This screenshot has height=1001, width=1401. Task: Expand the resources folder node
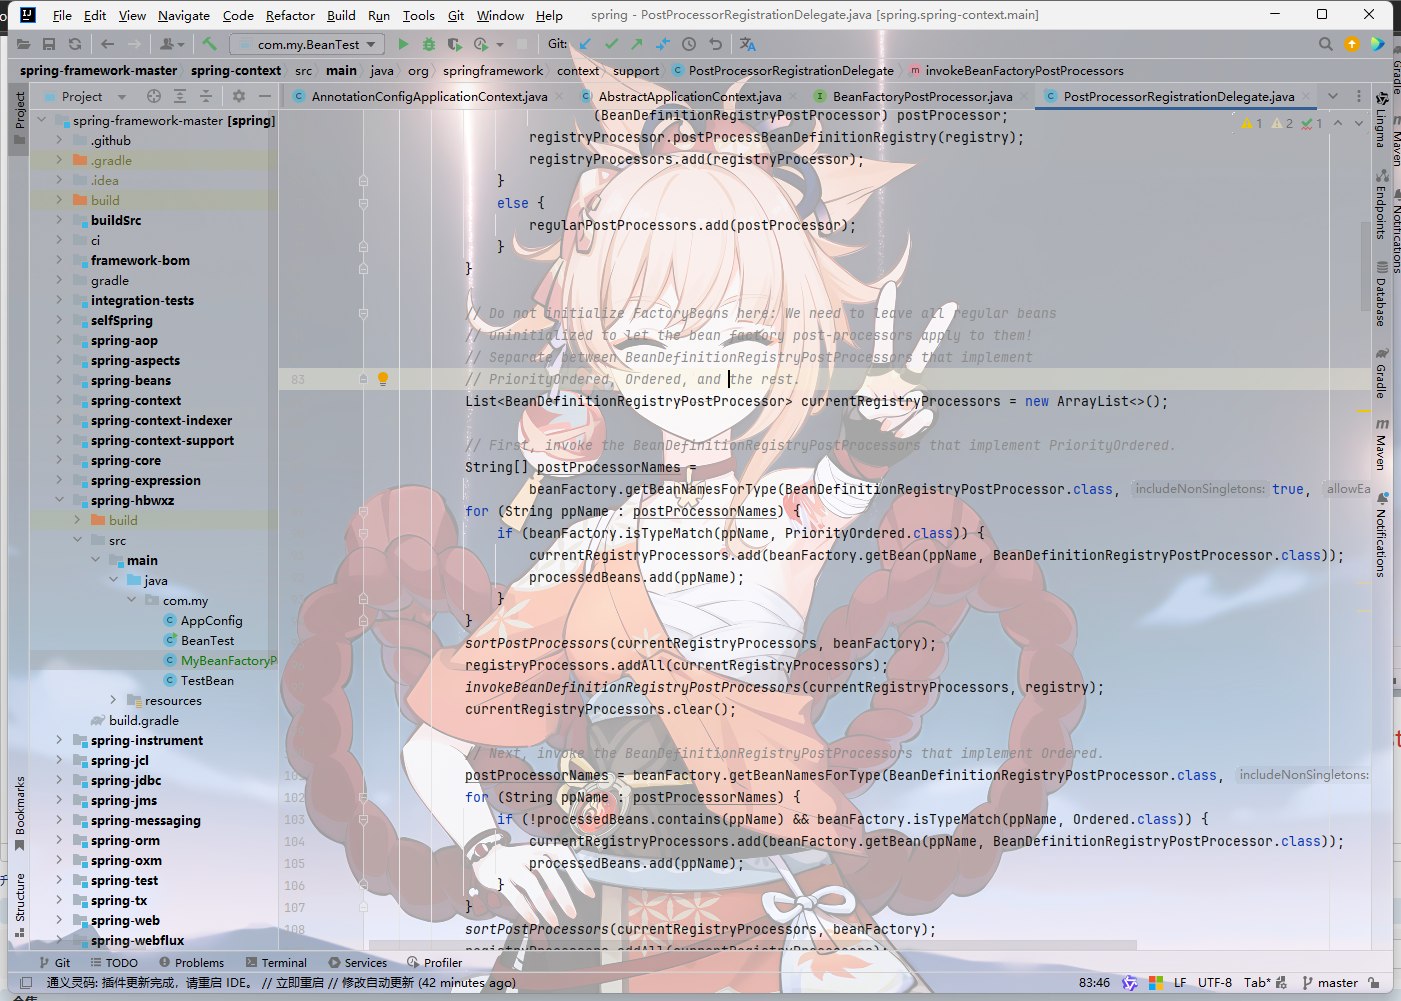[x=113, y=701]
